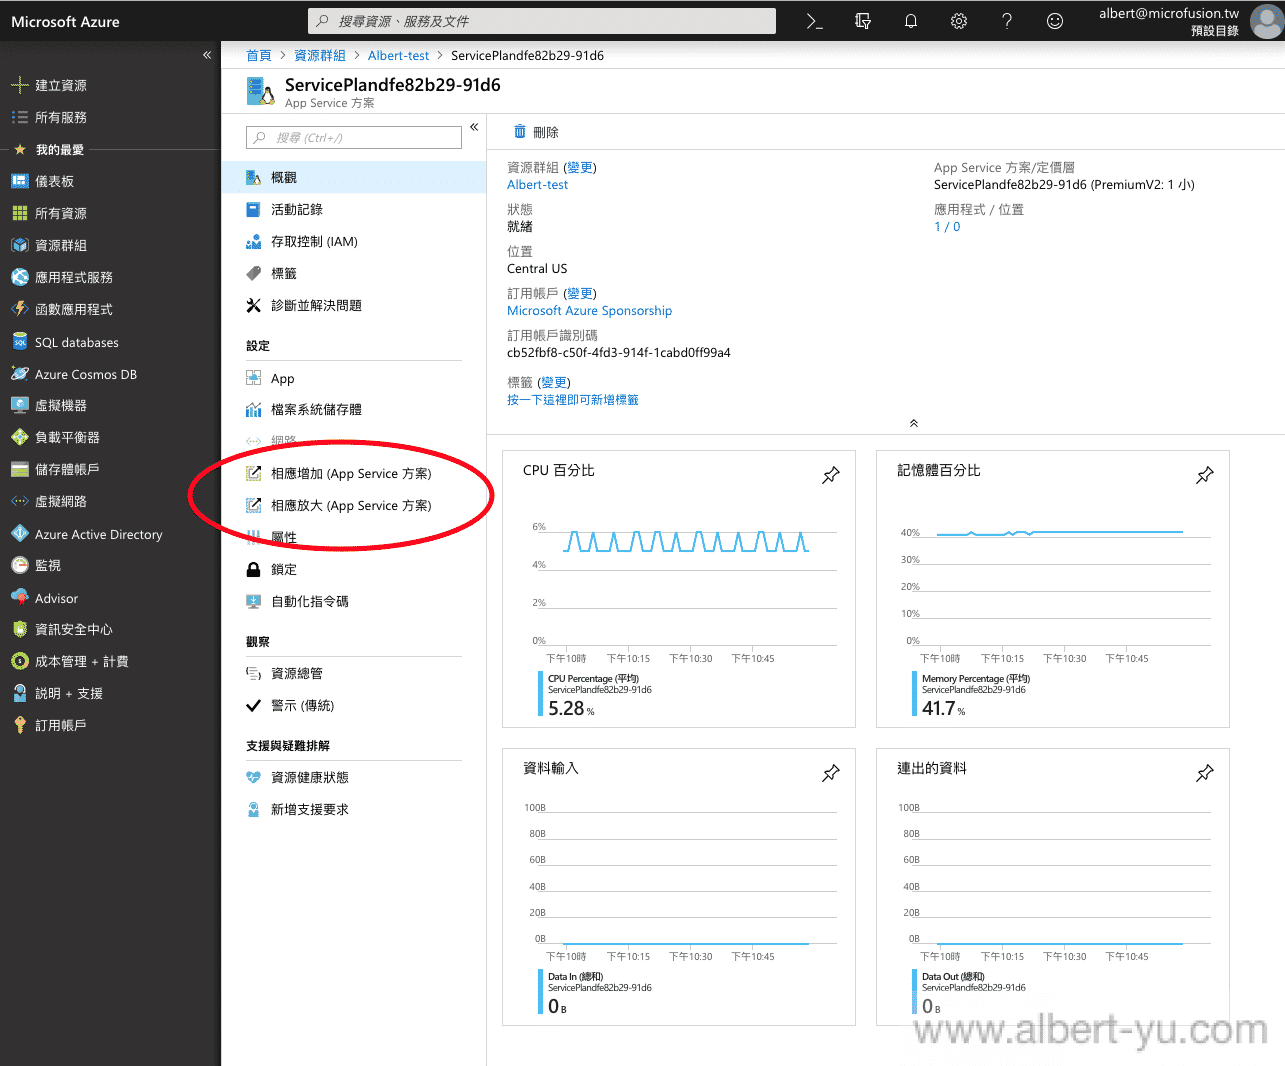The height and width of the screenshot is (1066, 1285).
Task: Open account avatar menu
Action: click(x=1266, y=21)
